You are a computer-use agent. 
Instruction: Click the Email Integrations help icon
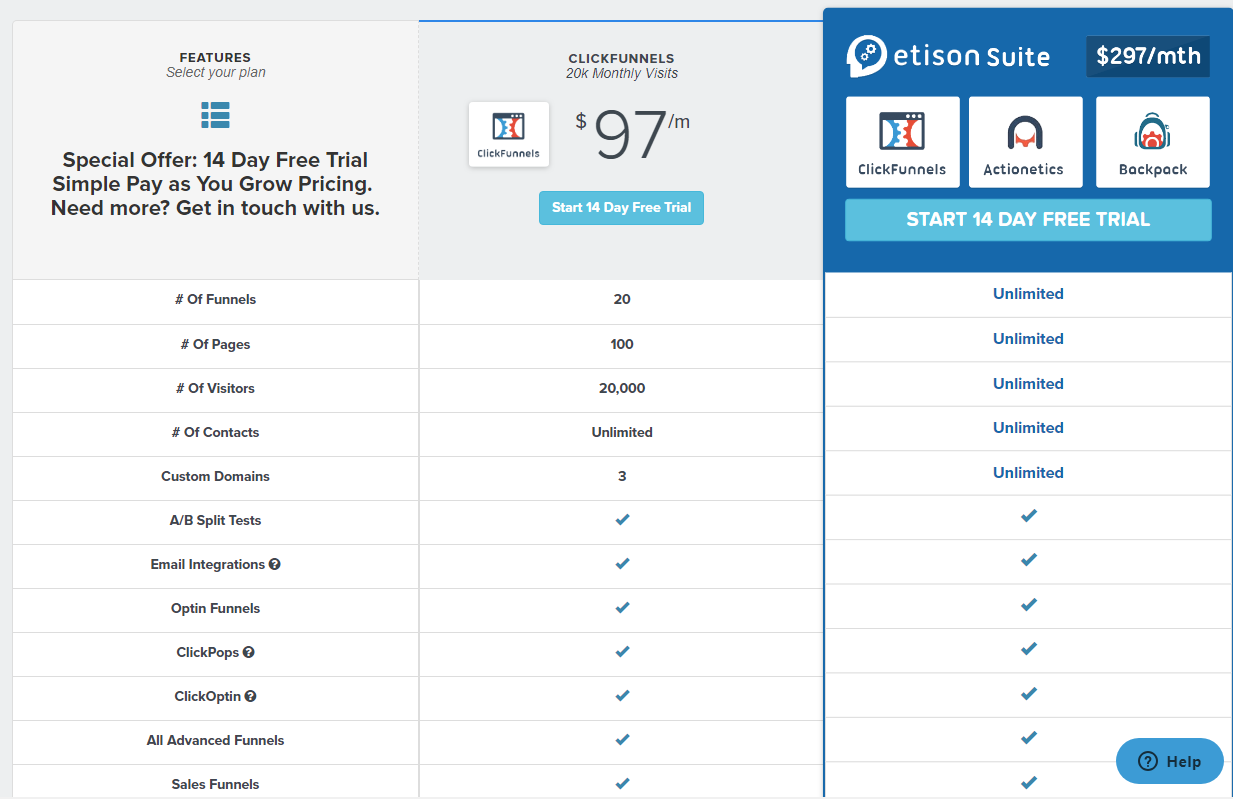tap(275, 564)
